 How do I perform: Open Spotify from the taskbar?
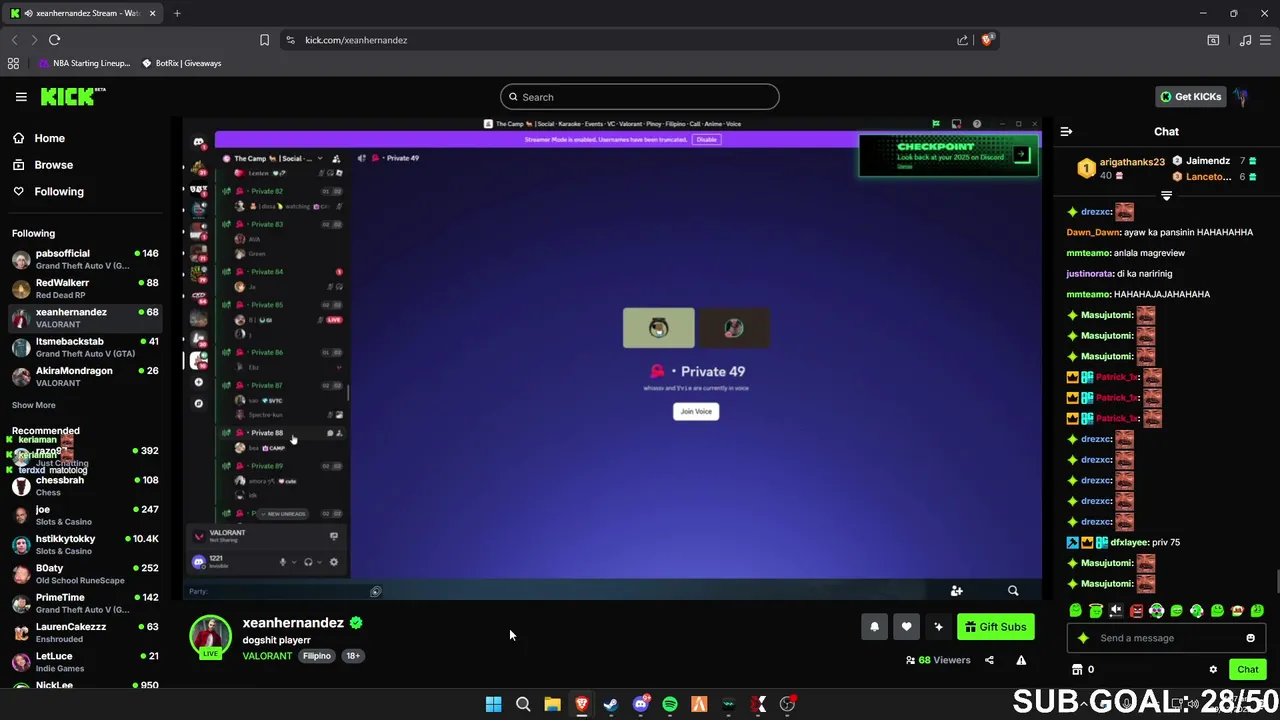(x=670, y=705)
